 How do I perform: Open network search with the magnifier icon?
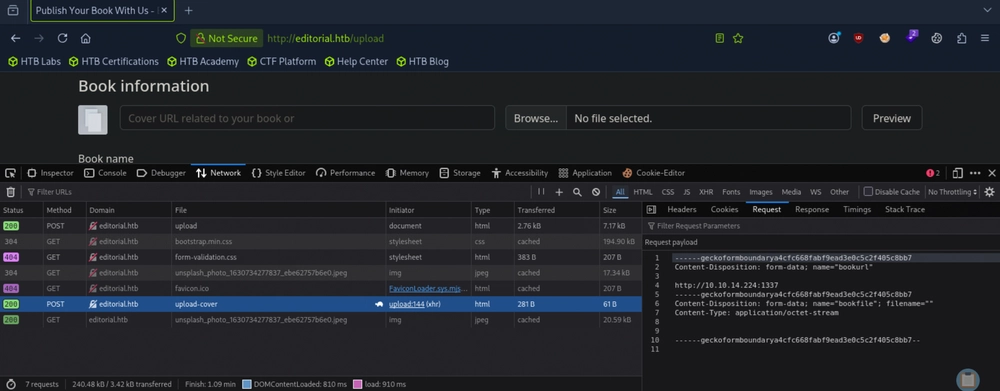click(577, 192)
